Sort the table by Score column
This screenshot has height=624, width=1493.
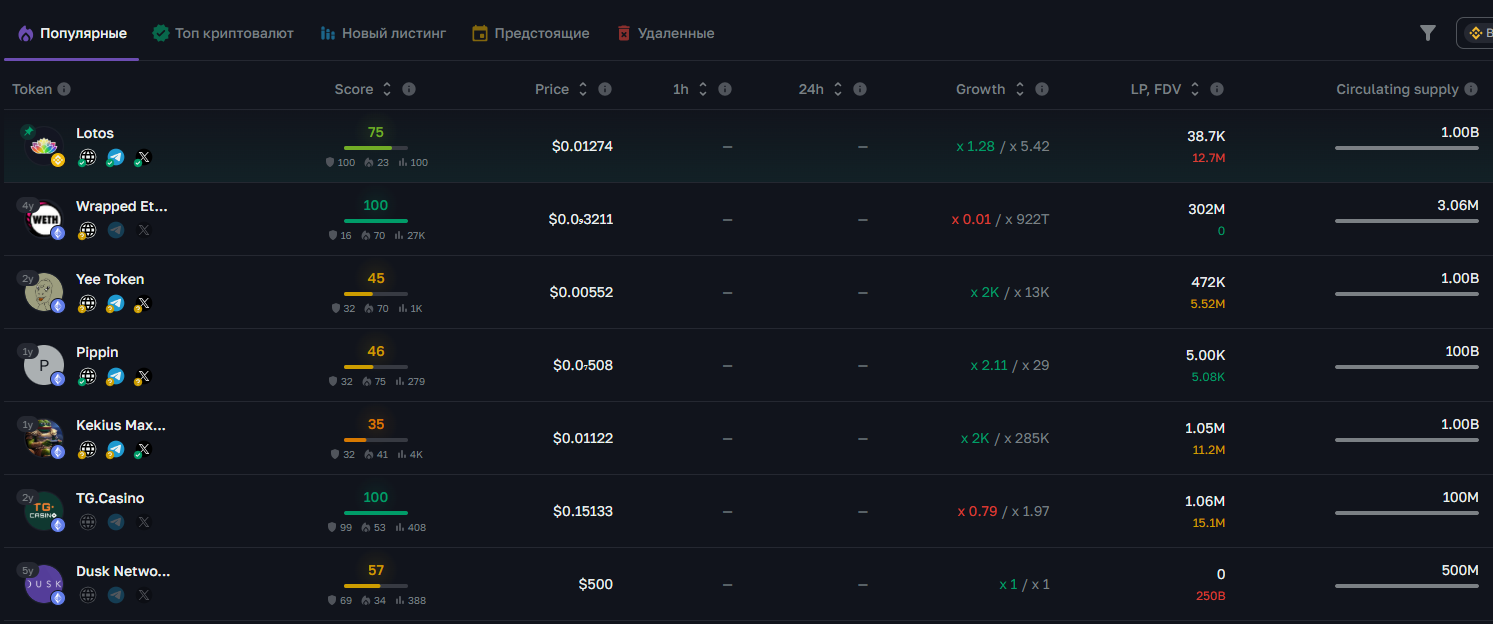[x=387, y=89]
